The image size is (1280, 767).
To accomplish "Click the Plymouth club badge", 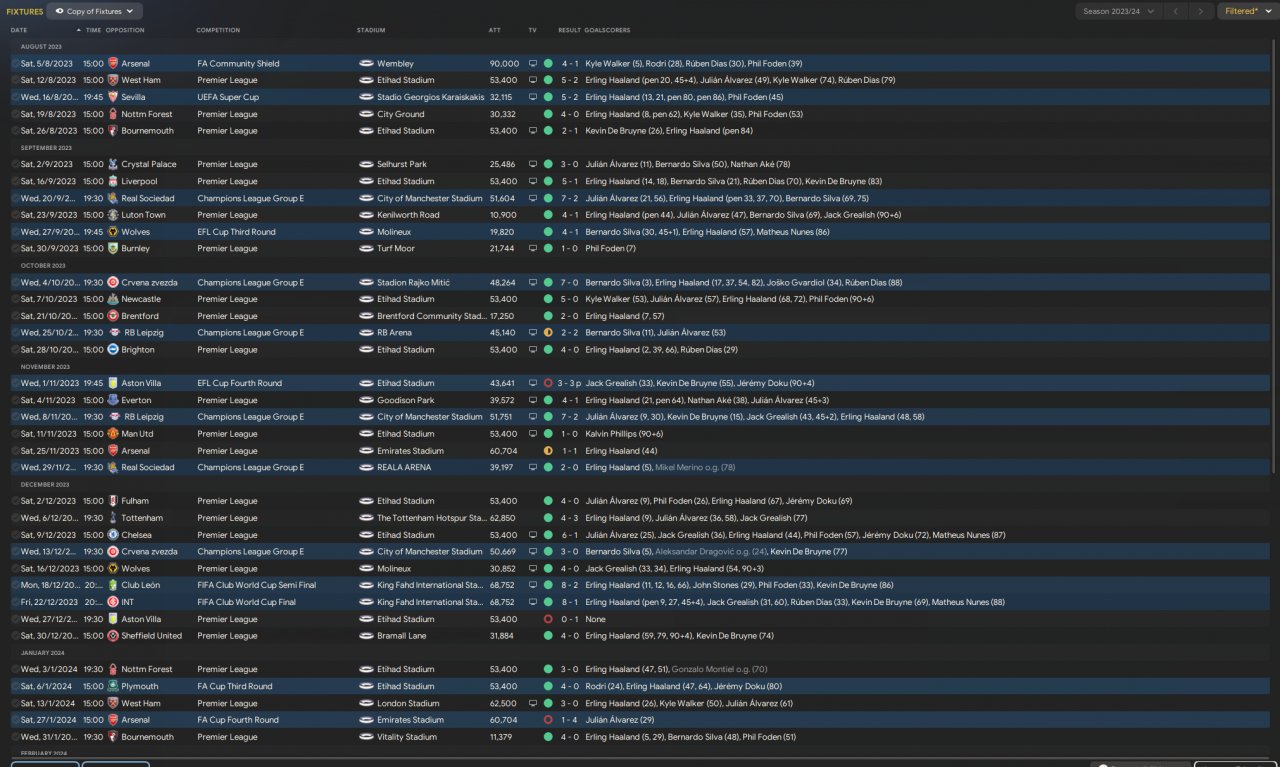I will point(113,686).
